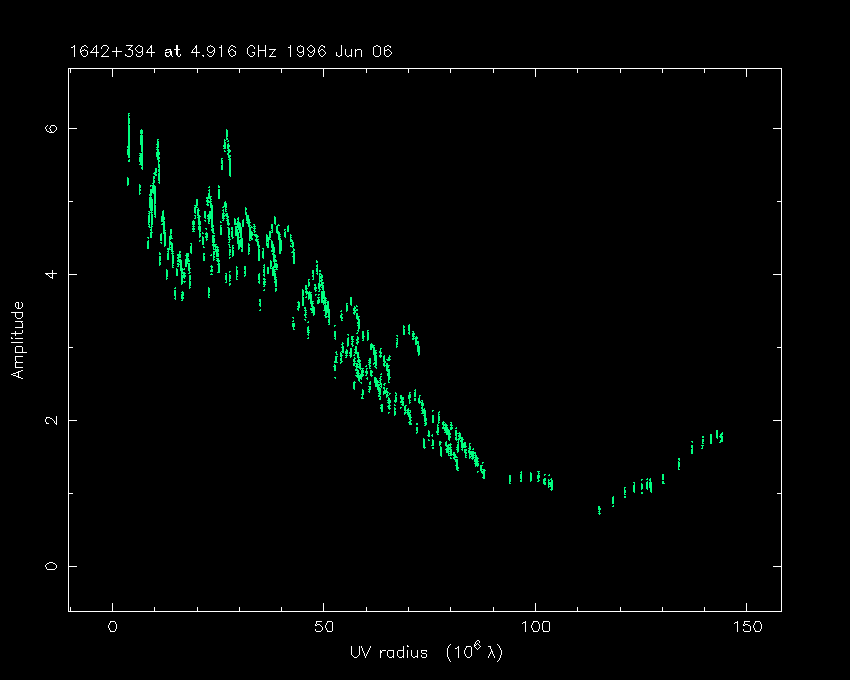Click the x-axis tick label '150'
850x680 pixels.
(x=746, y=627)
